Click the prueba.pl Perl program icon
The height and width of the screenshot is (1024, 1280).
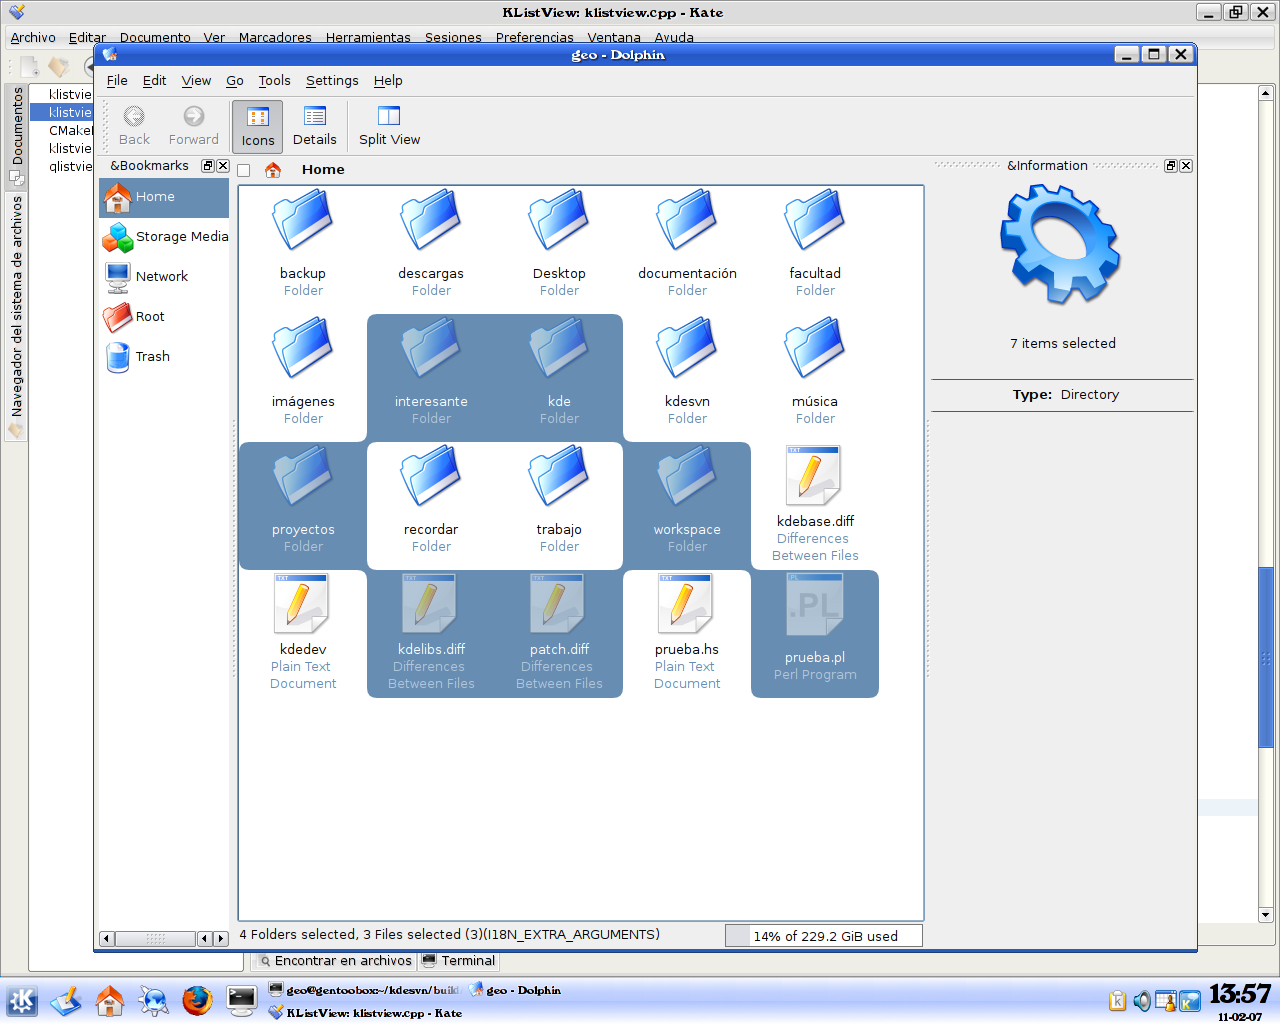815,604
